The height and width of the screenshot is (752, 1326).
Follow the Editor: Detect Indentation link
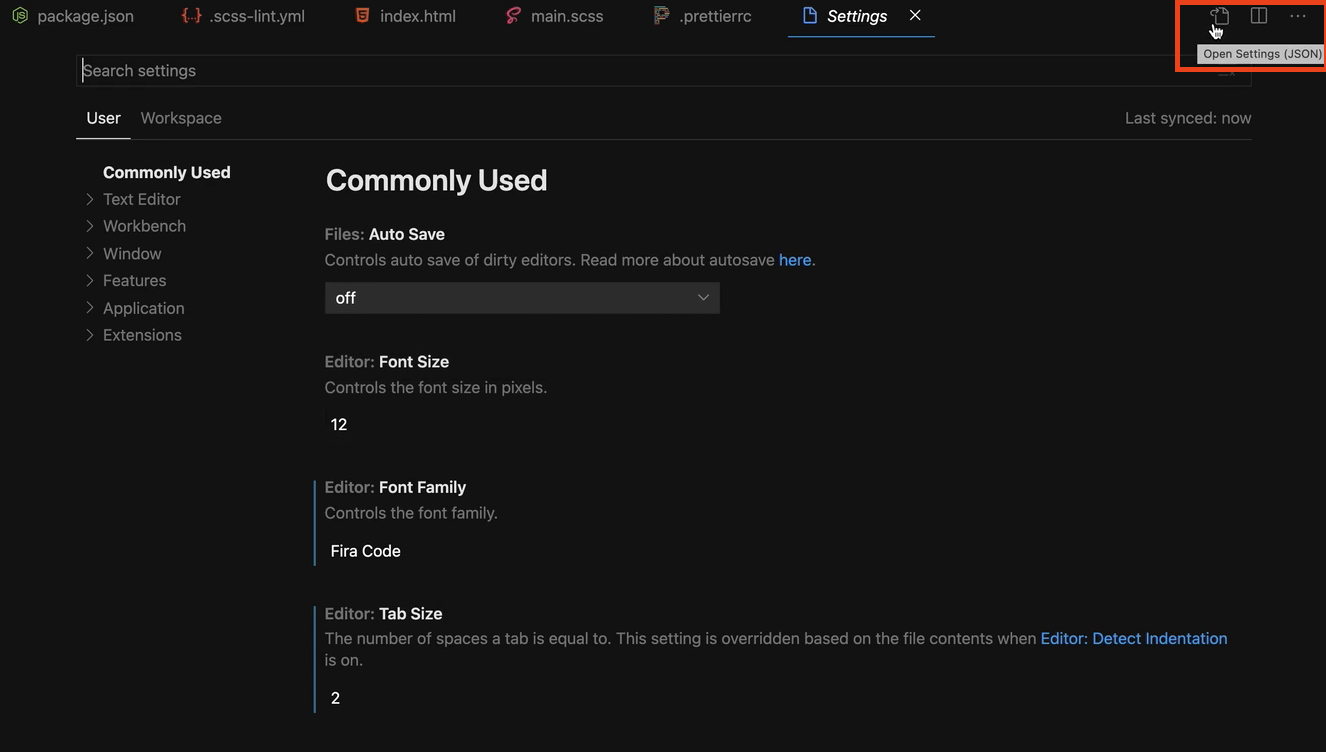(1133, 639)
